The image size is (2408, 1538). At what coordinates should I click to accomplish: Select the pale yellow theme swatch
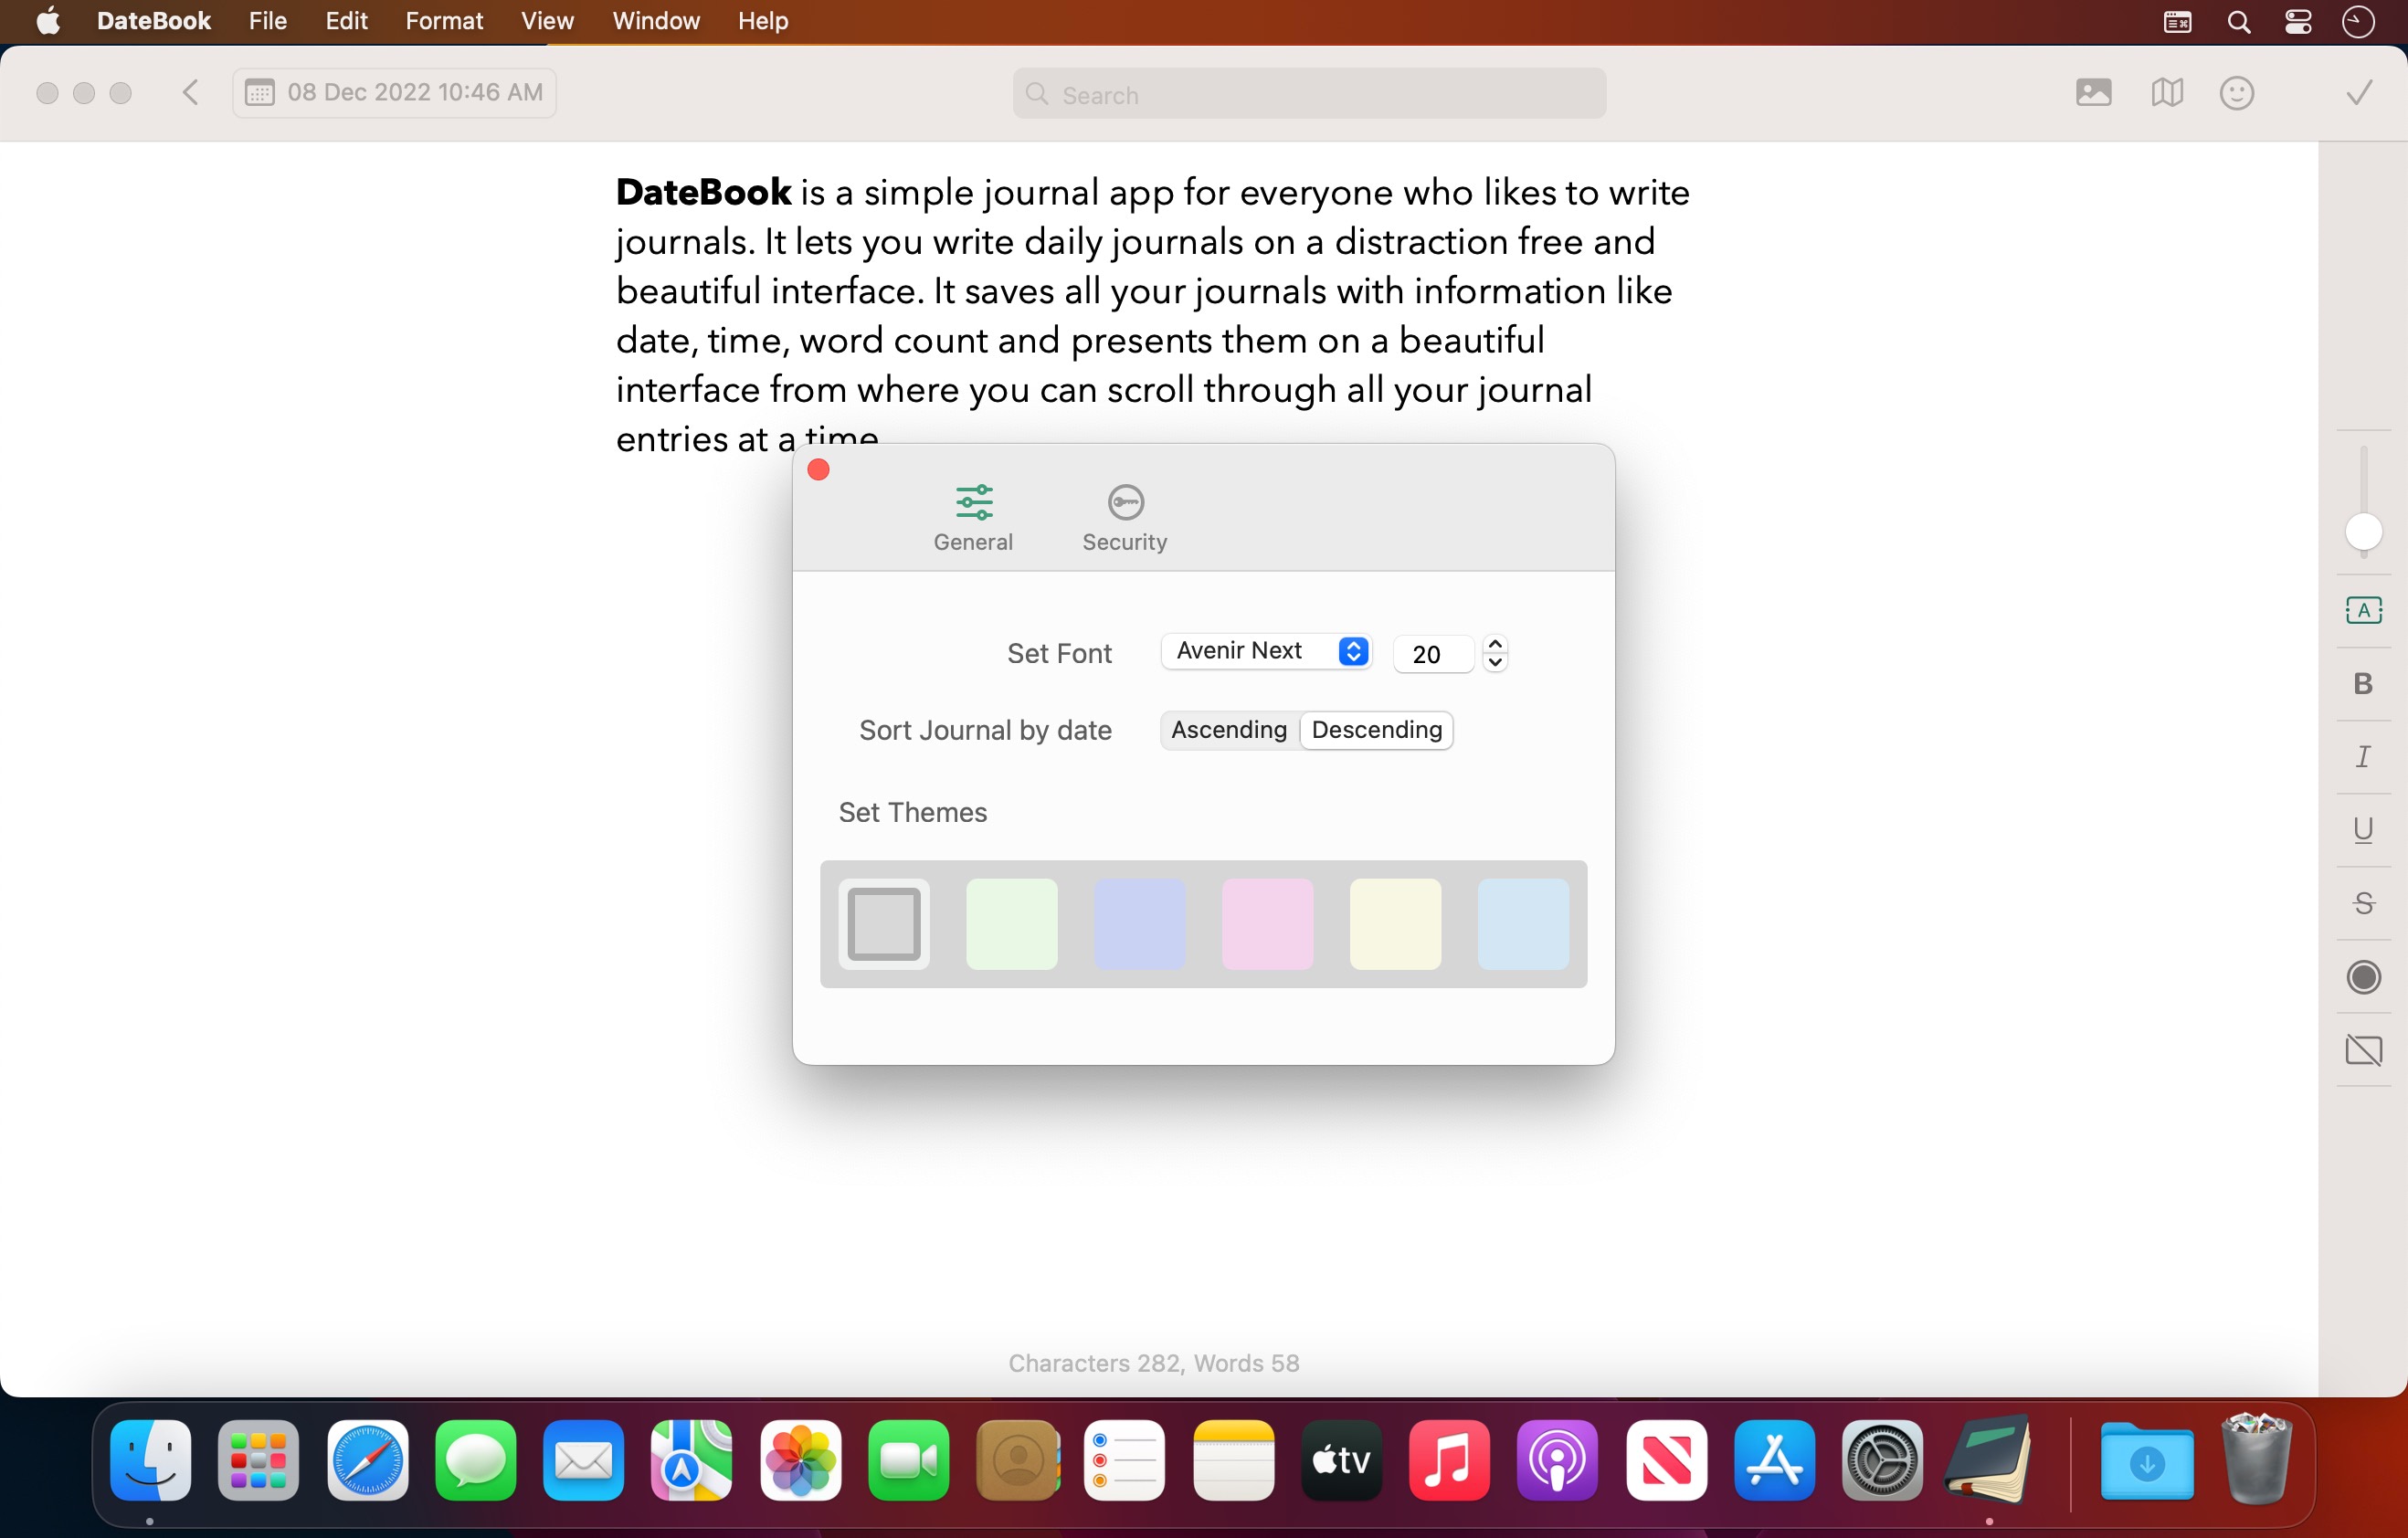(1395, 924)
